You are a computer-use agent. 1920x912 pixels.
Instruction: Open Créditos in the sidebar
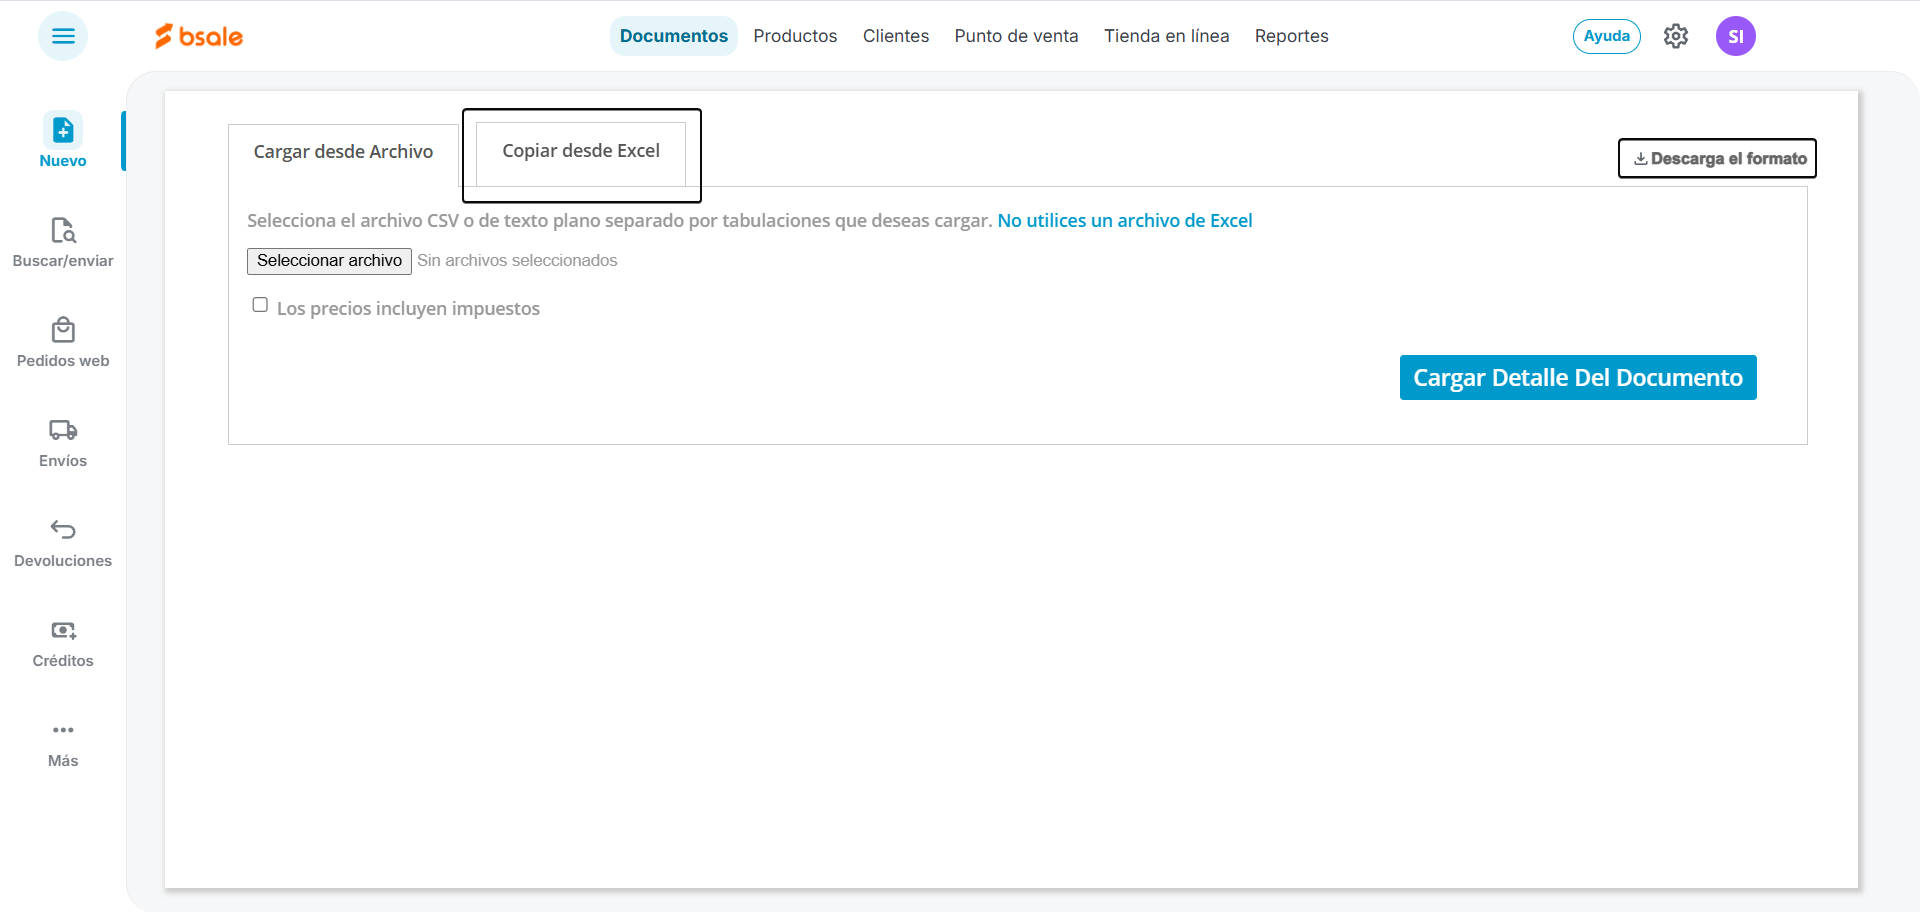point(63,643)
